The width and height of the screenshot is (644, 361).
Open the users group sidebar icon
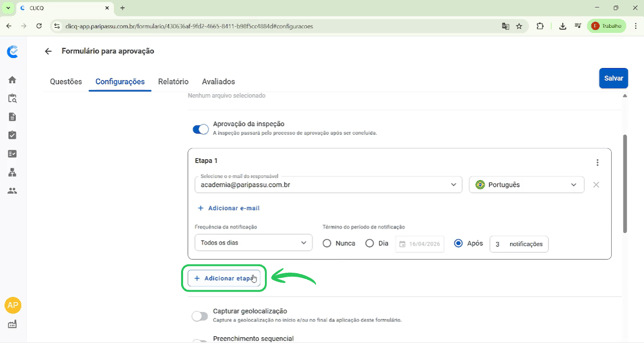click(12, 191)
